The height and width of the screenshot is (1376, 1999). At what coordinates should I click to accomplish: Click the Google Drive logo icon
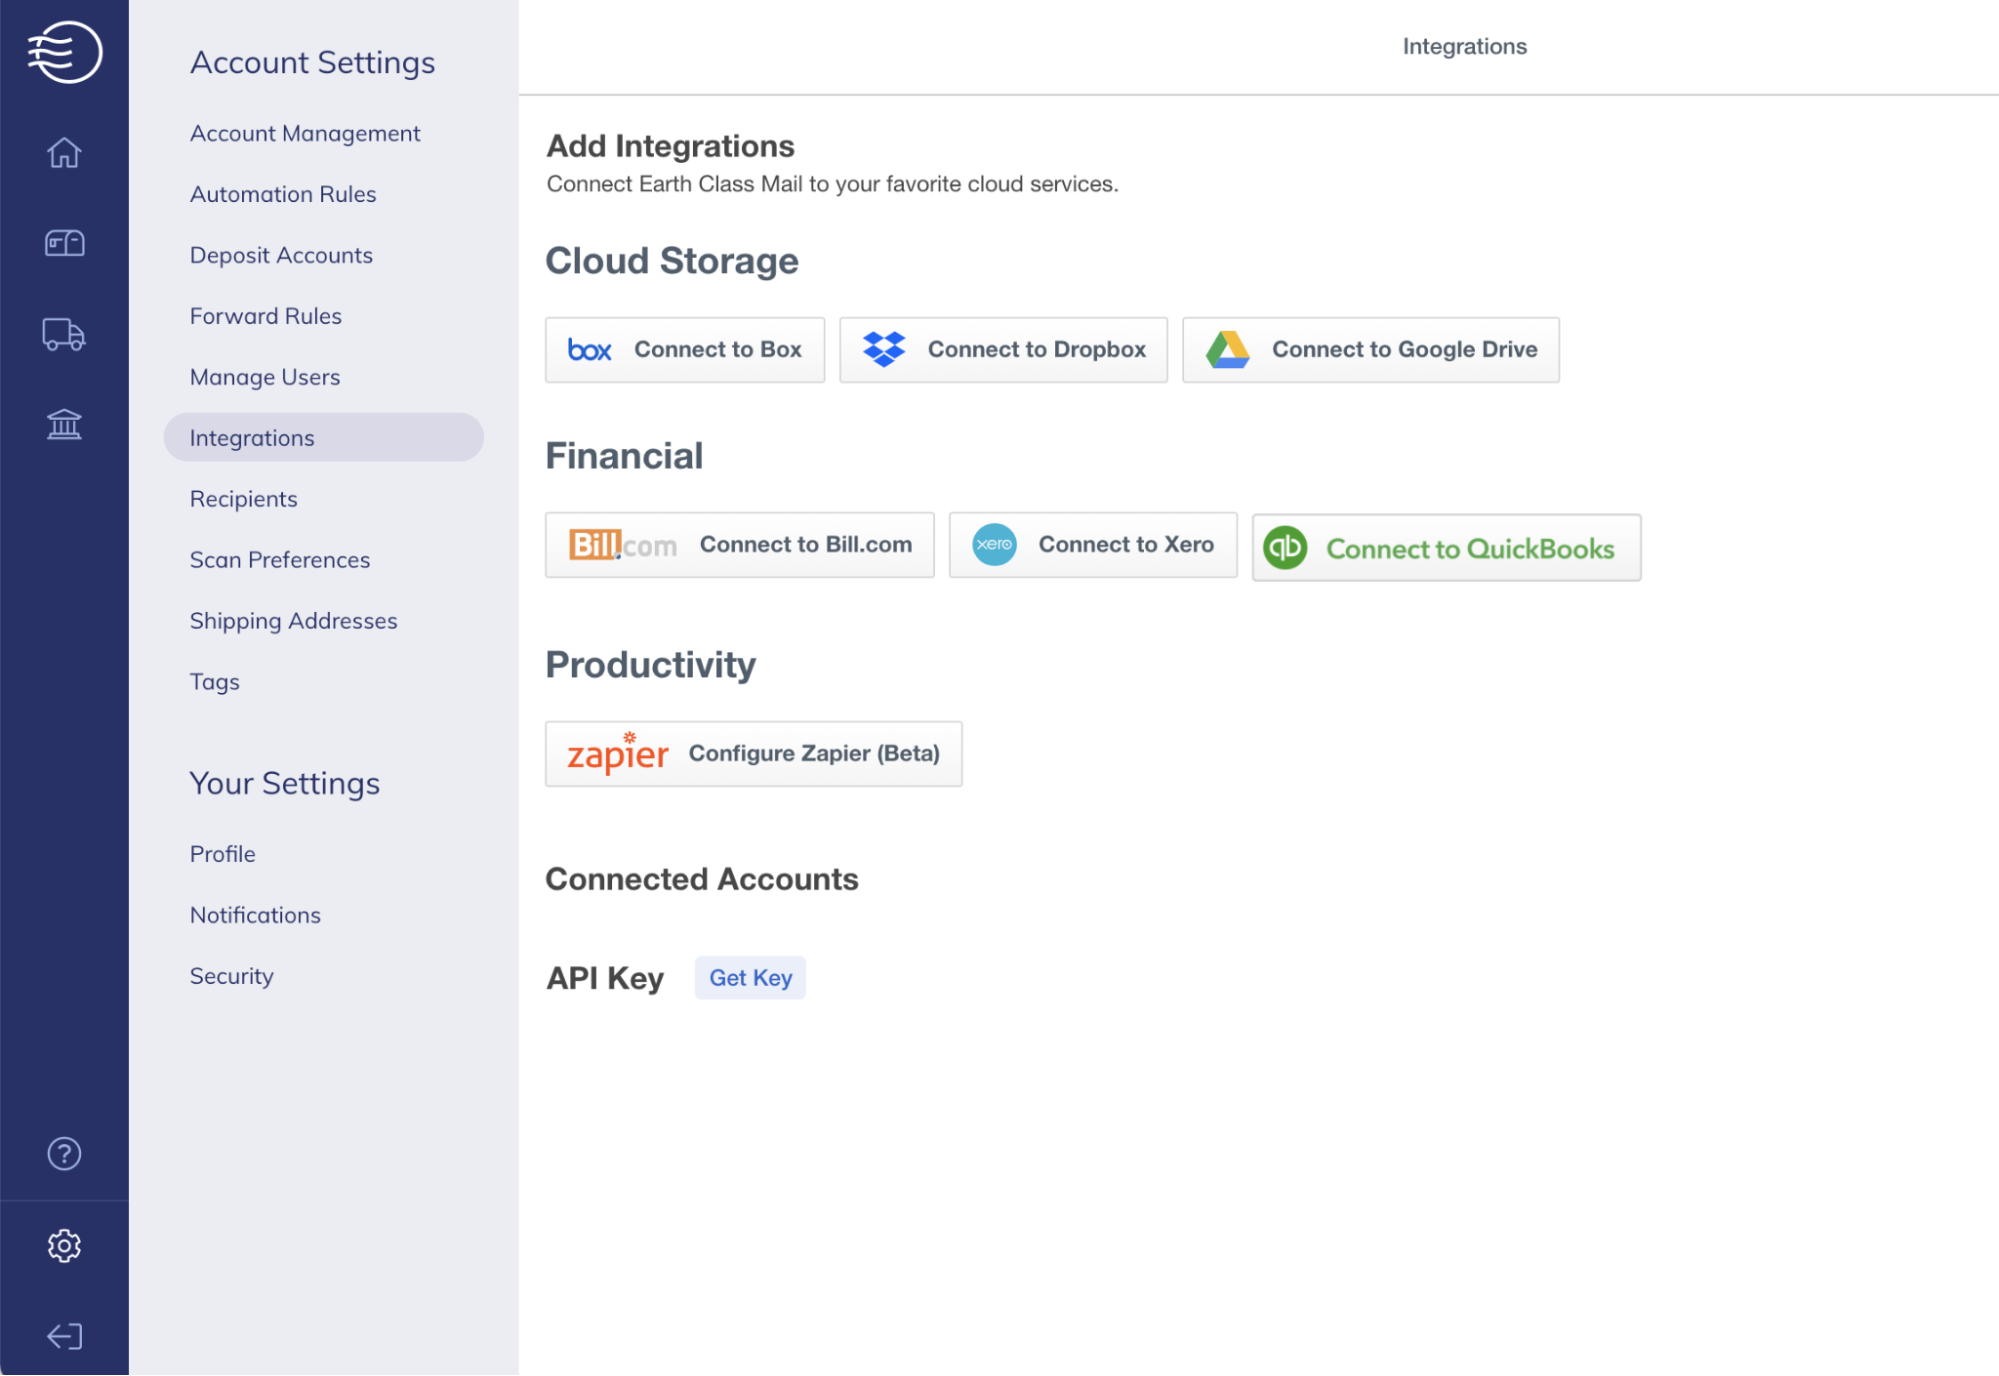1228,350
